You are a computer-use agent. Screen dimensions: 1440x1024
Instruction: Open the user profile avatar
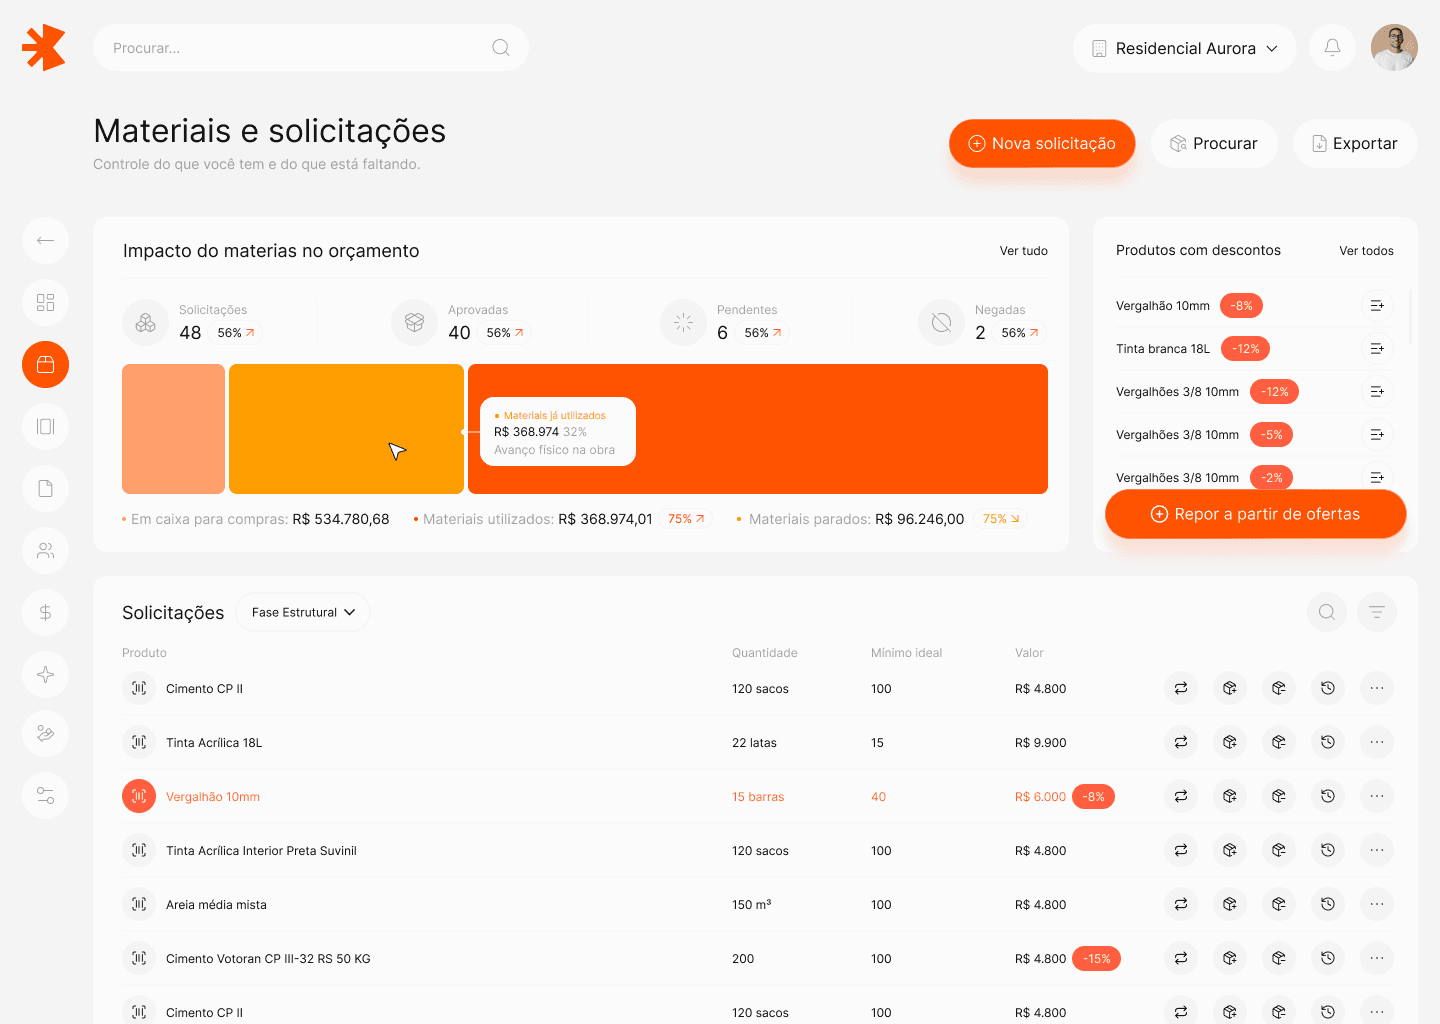click(1394, 47)
